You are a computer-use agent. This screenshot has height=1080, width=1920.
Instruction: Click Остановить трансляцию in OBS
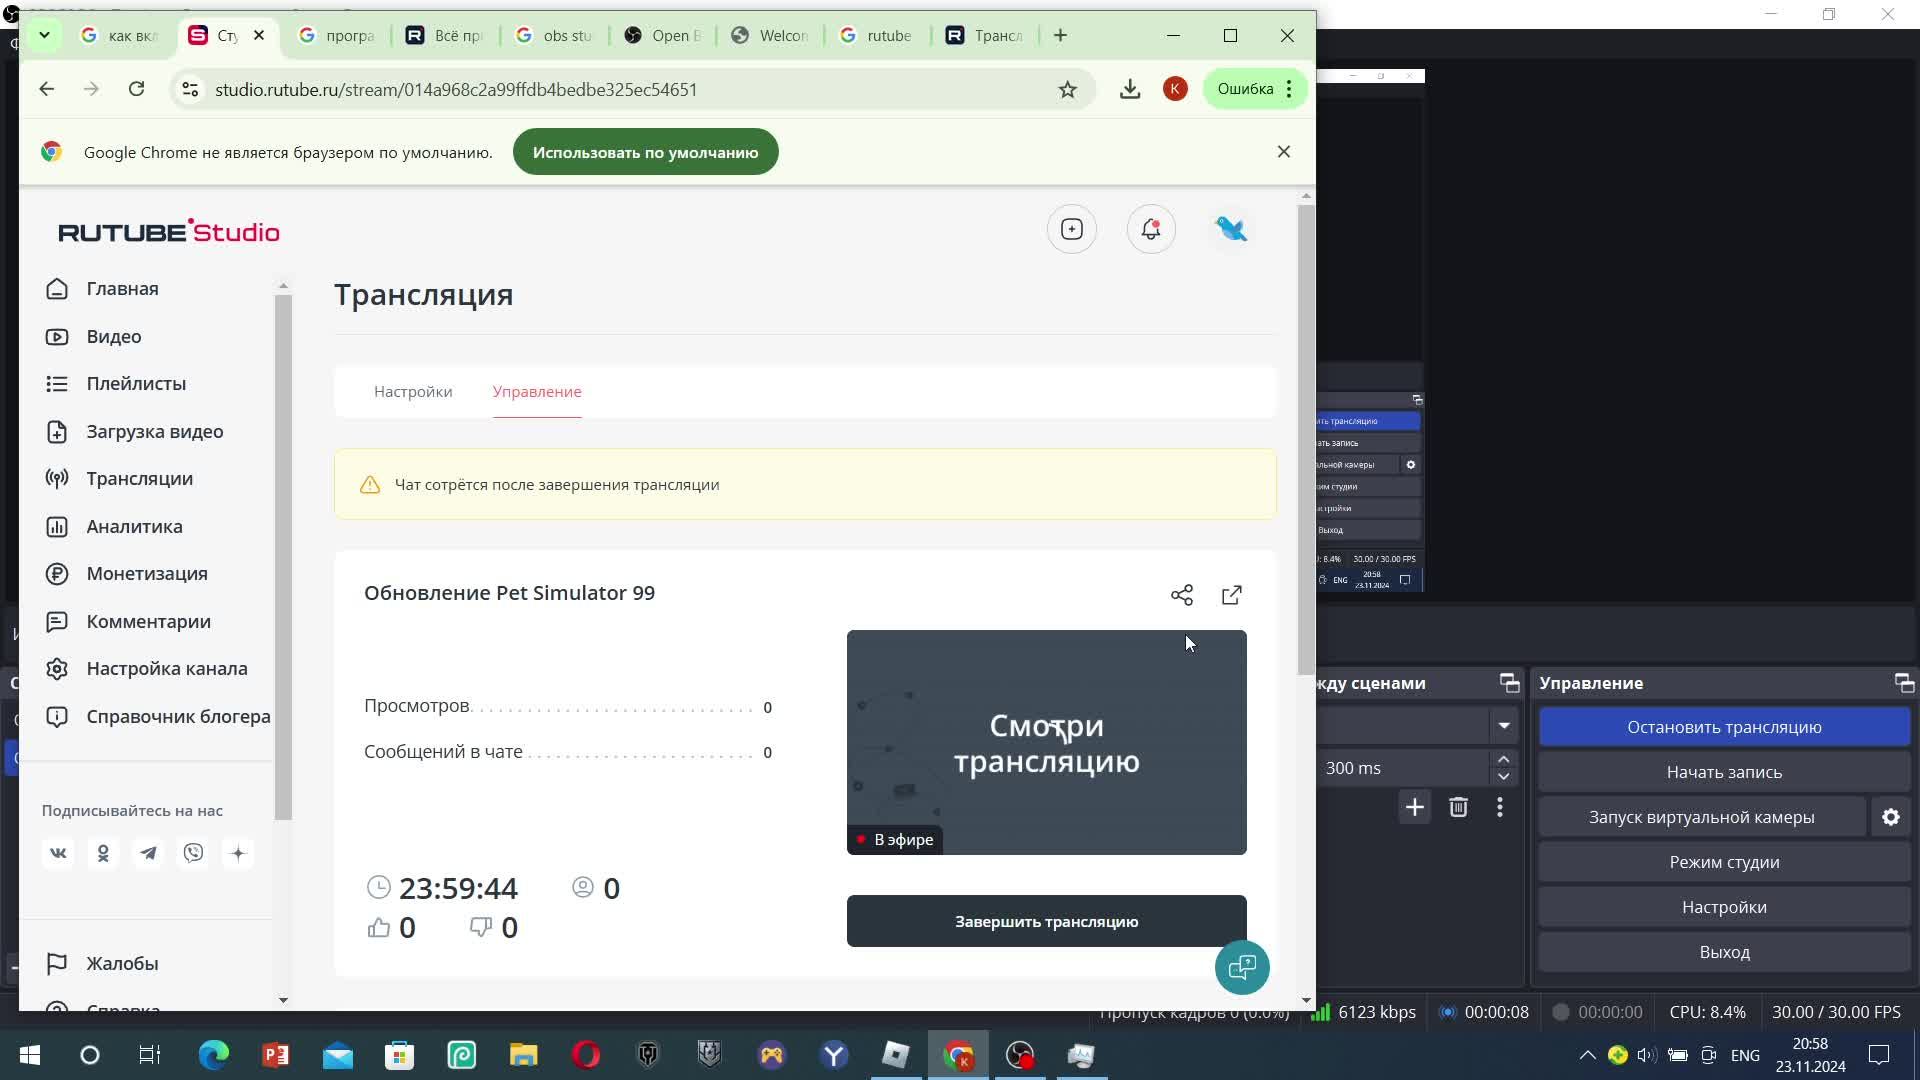[x=1725, y=728]
